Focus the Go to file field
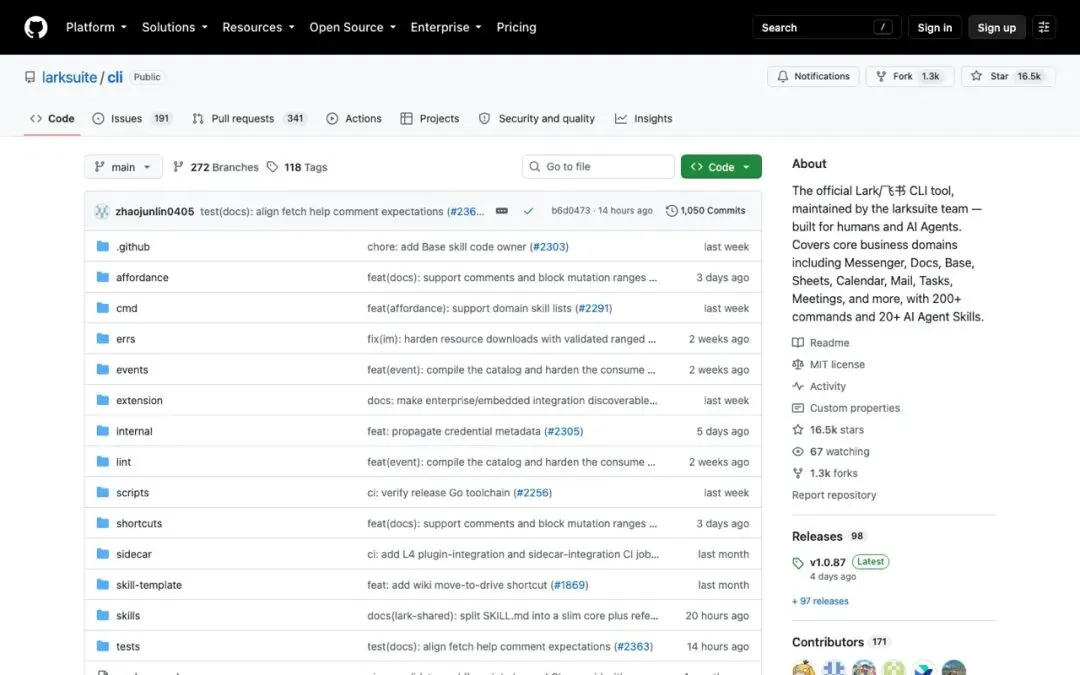This screenshot has width=1080, height=675. tap(598, 167)
